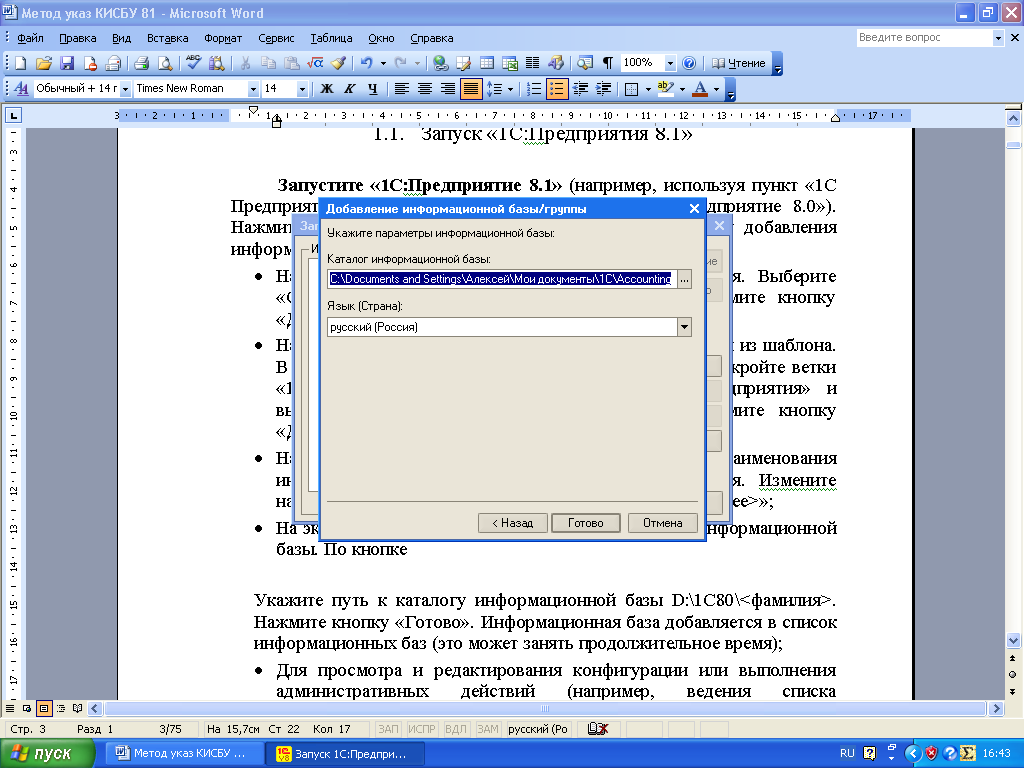Increase the paragraph indent
The width and height of the screenshot is (1024, 768).
click(x=603, y=88)
